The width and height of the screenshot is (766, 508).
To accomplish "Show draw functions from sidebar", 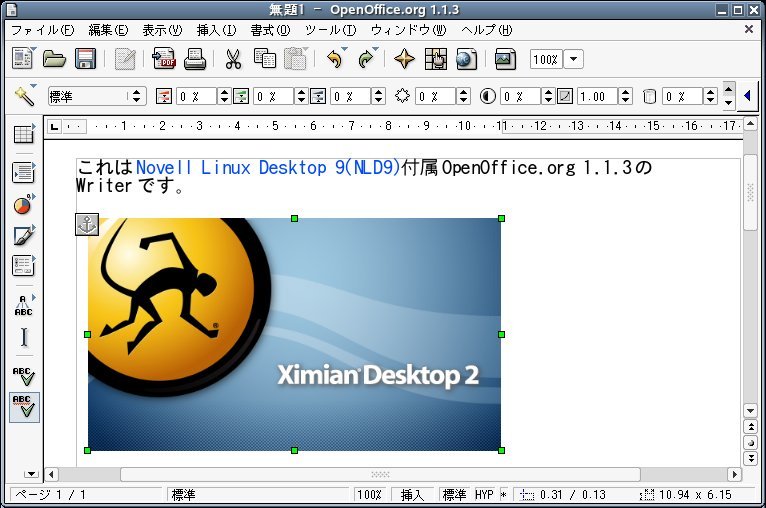I will coord(23,236).
